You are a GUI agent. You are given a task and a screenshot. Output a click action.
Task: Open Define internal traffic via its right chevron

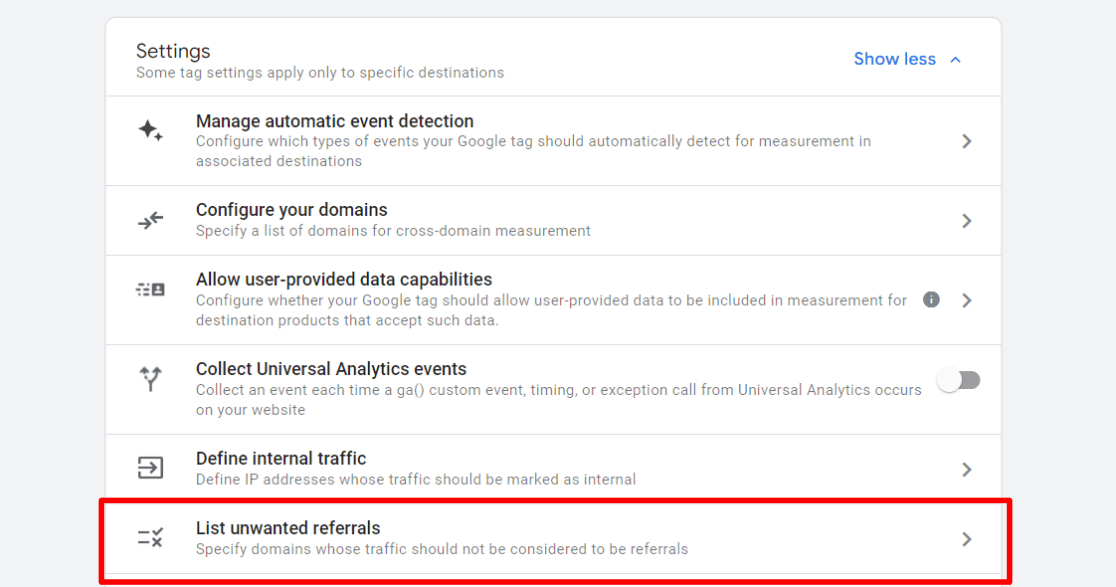(967, 468)
